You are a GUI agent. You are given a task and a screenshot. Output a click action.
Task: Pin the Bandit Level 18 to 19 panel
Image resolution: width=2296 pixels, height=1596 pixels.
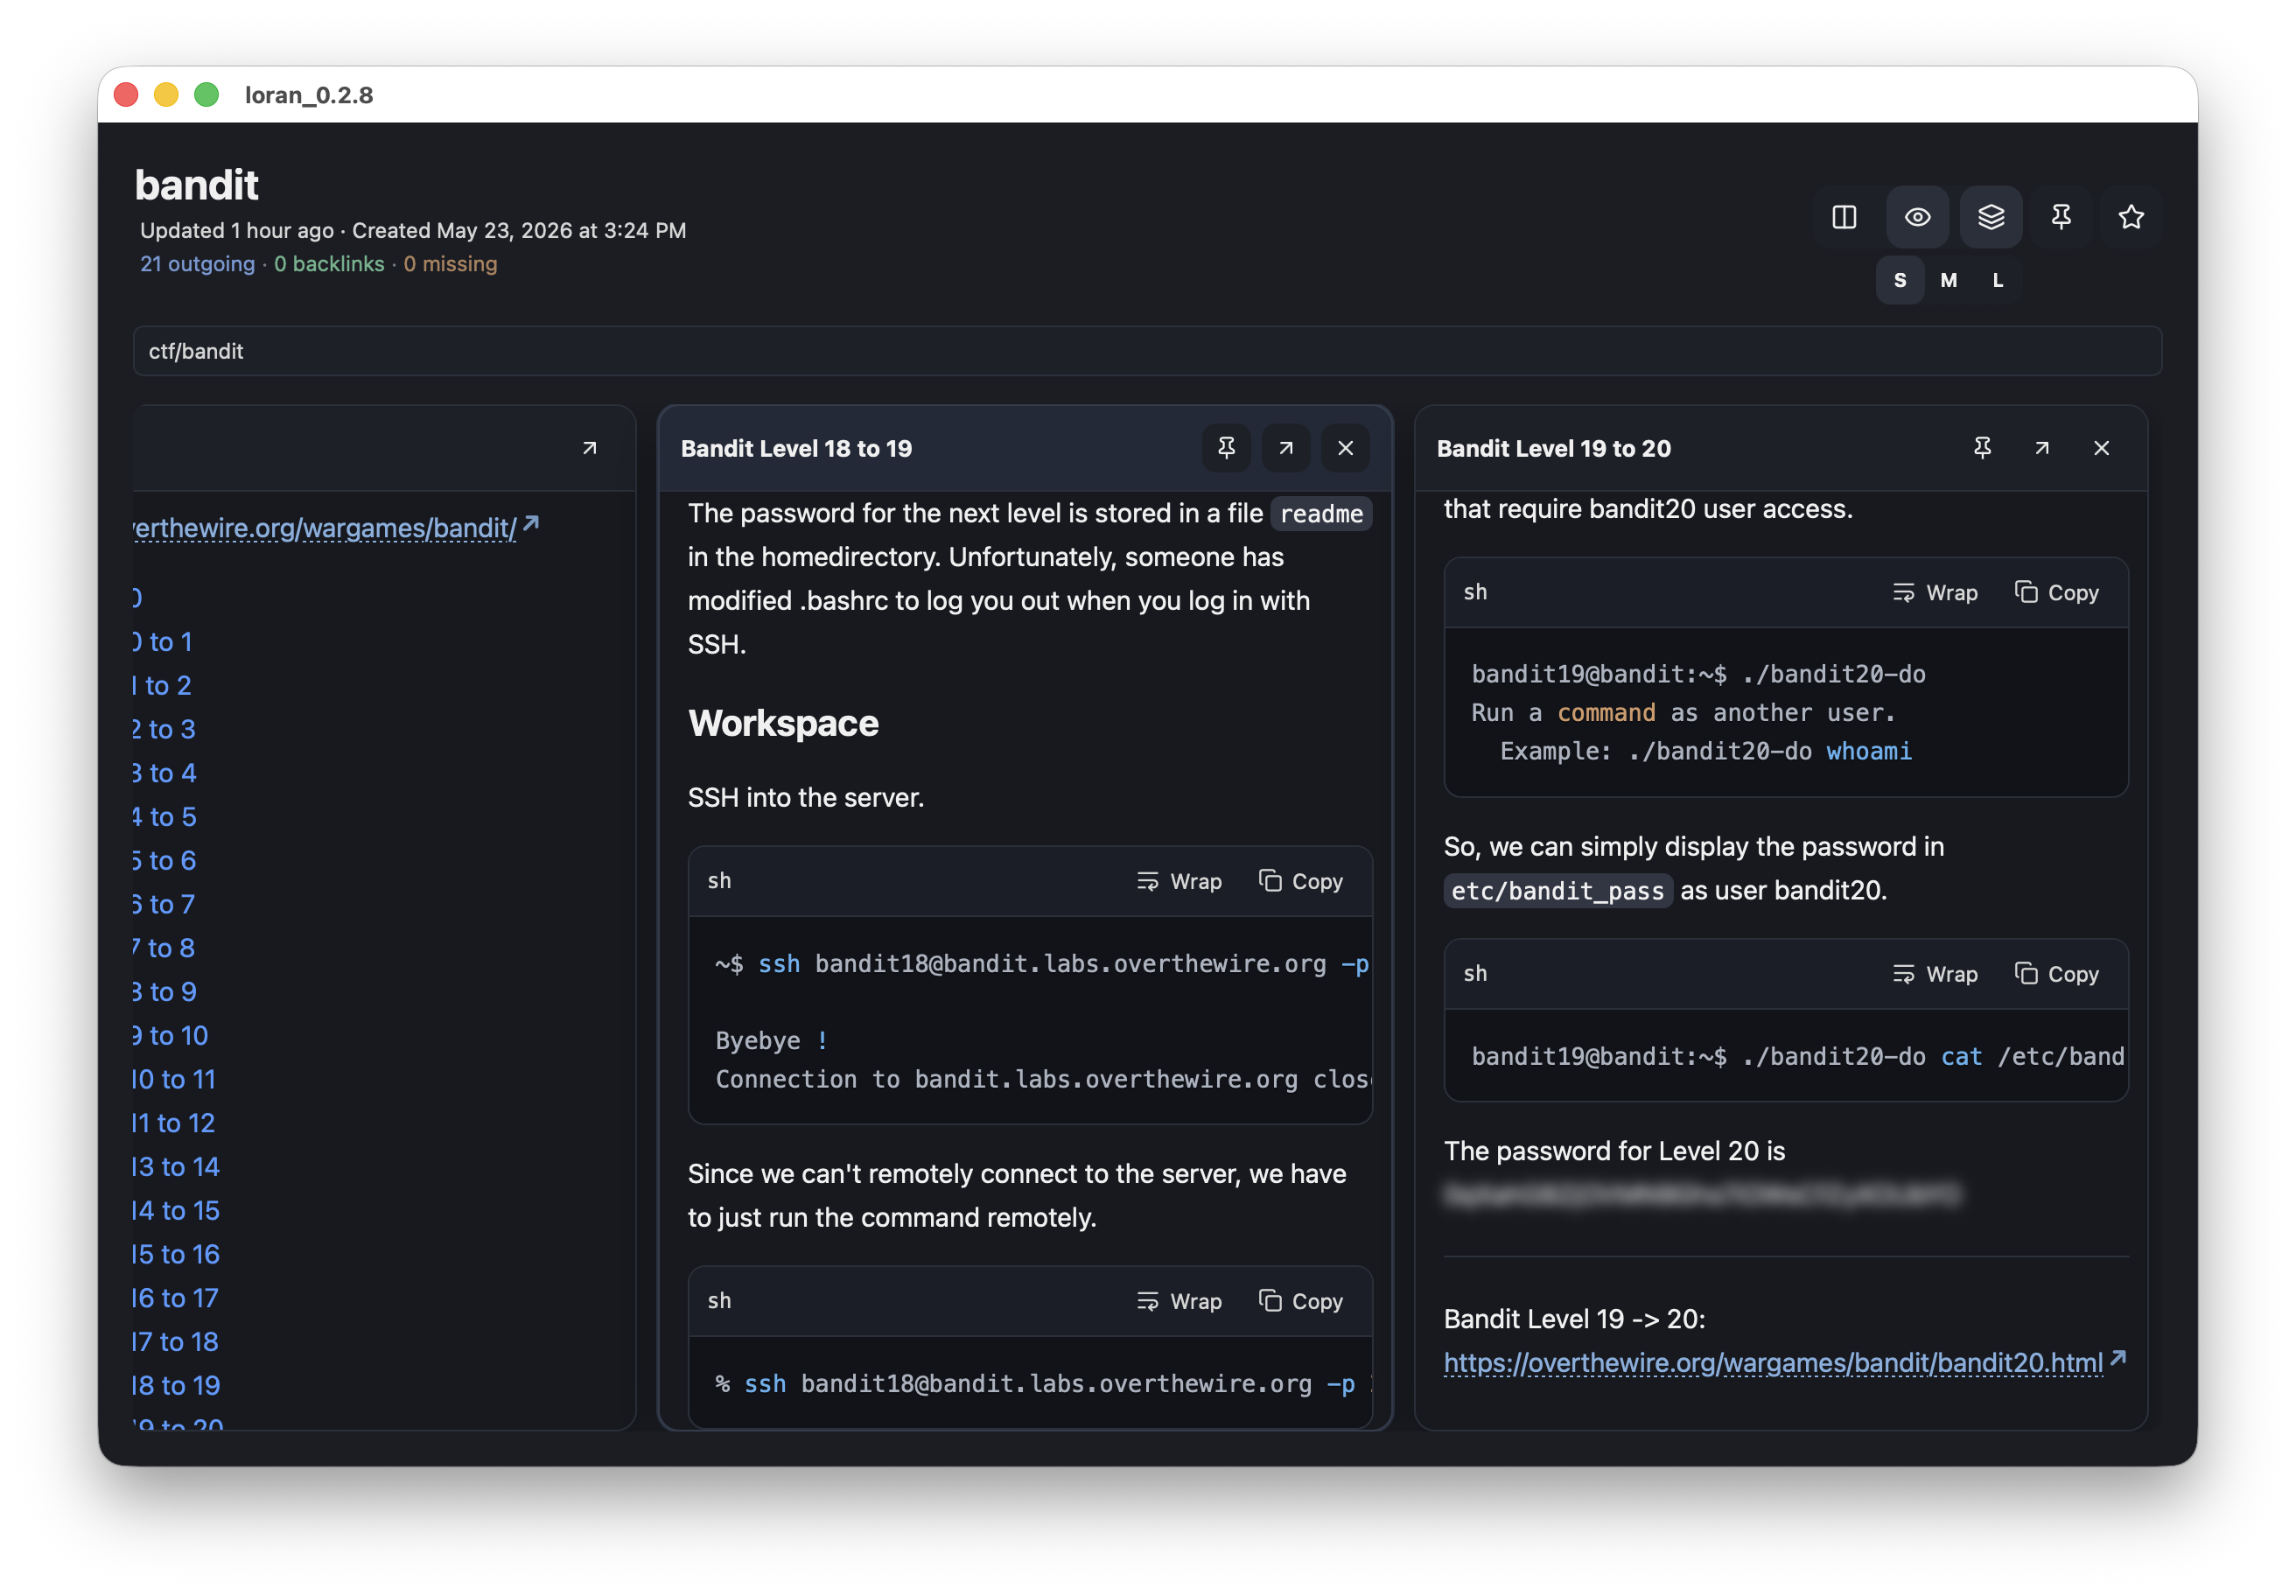point(1226,448)
